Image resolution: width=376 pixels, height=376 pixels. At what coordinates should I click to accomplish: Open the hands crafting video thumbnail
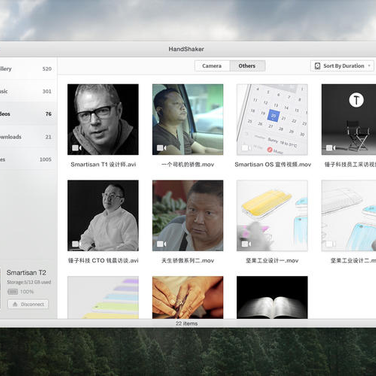coord(188,297)
